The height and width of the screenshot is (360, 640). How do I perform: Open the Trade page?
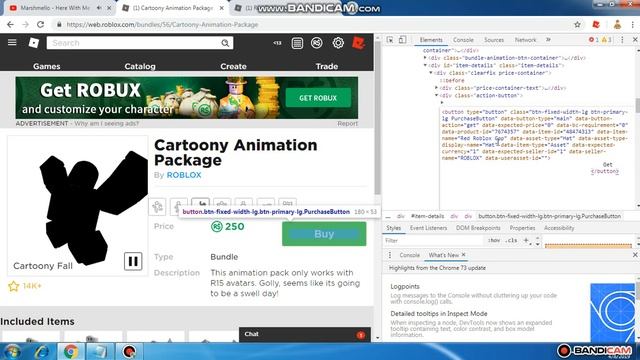327,66
